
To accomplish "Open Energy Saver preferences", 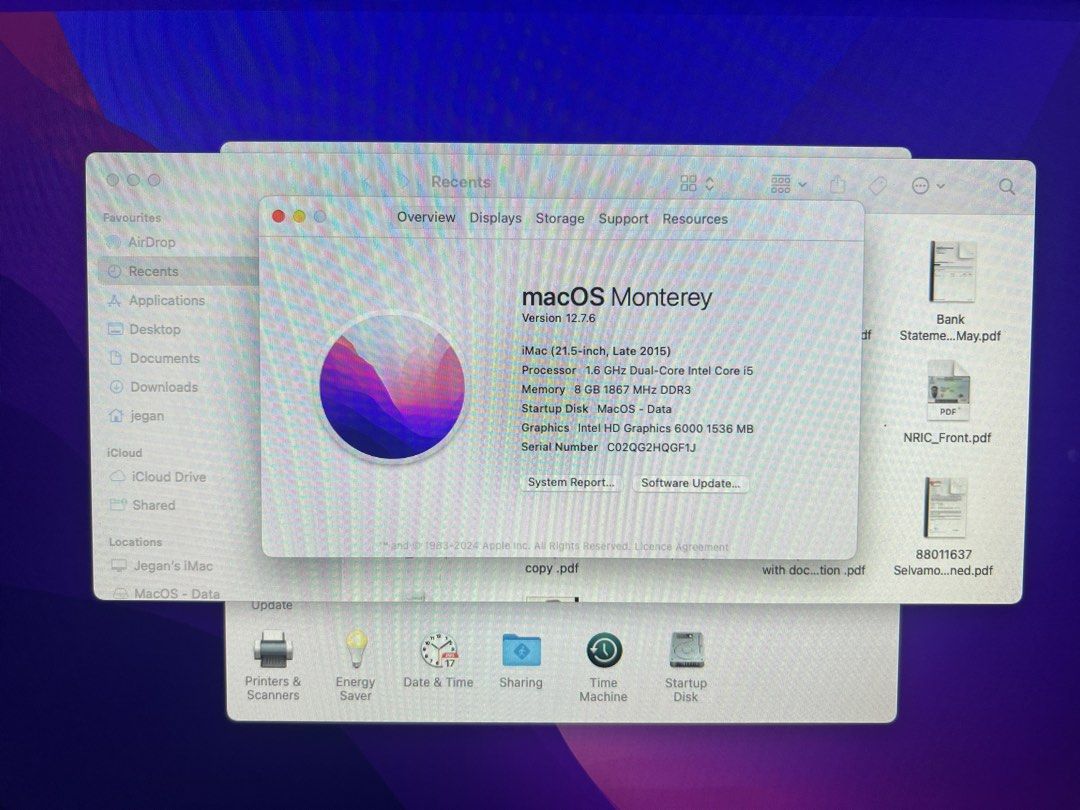I will pos(355,665).
